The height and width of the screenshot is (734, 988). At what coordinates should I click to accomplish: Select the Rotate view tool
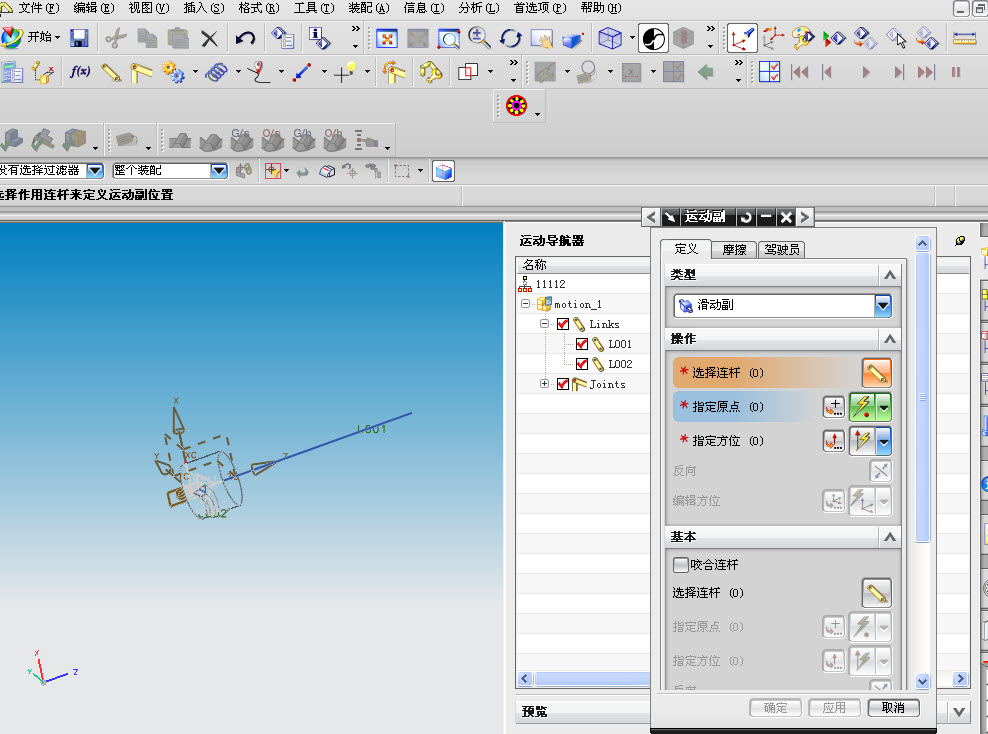(x=510, y=38)
